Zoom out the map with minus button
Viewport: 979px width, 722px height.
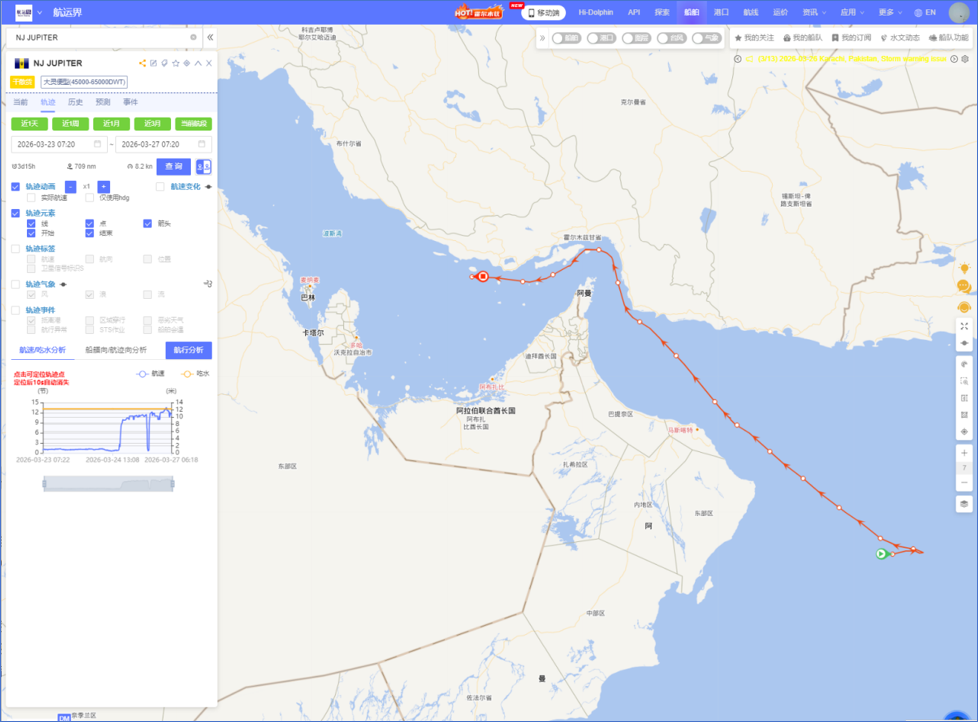[x=964, y=483]
